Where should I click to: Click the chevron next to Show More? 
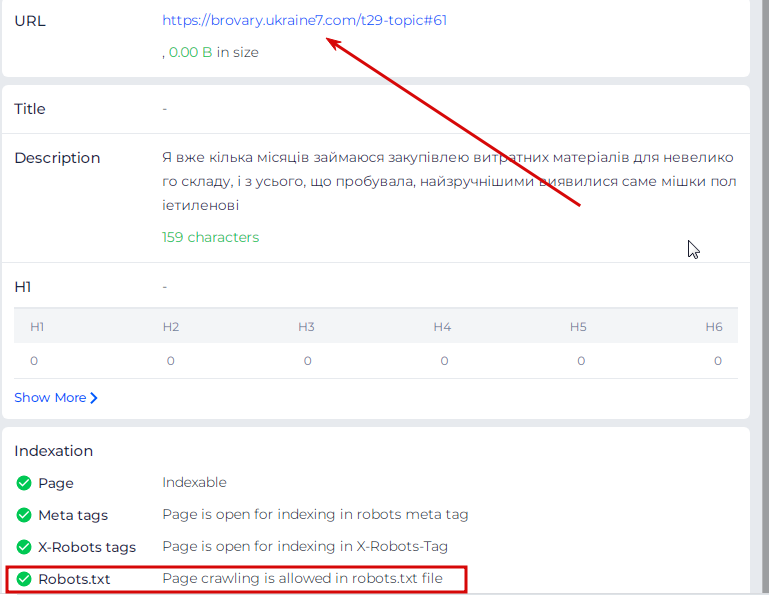[x=94, y=398]
